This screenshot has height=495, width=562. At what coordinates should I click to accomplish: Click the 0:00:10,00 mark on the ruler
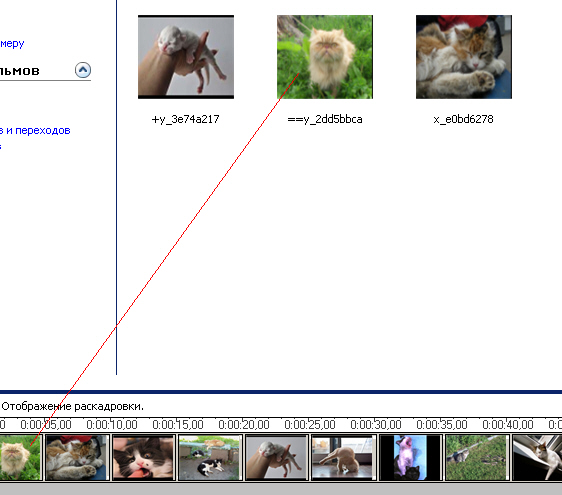coord(112,425)
